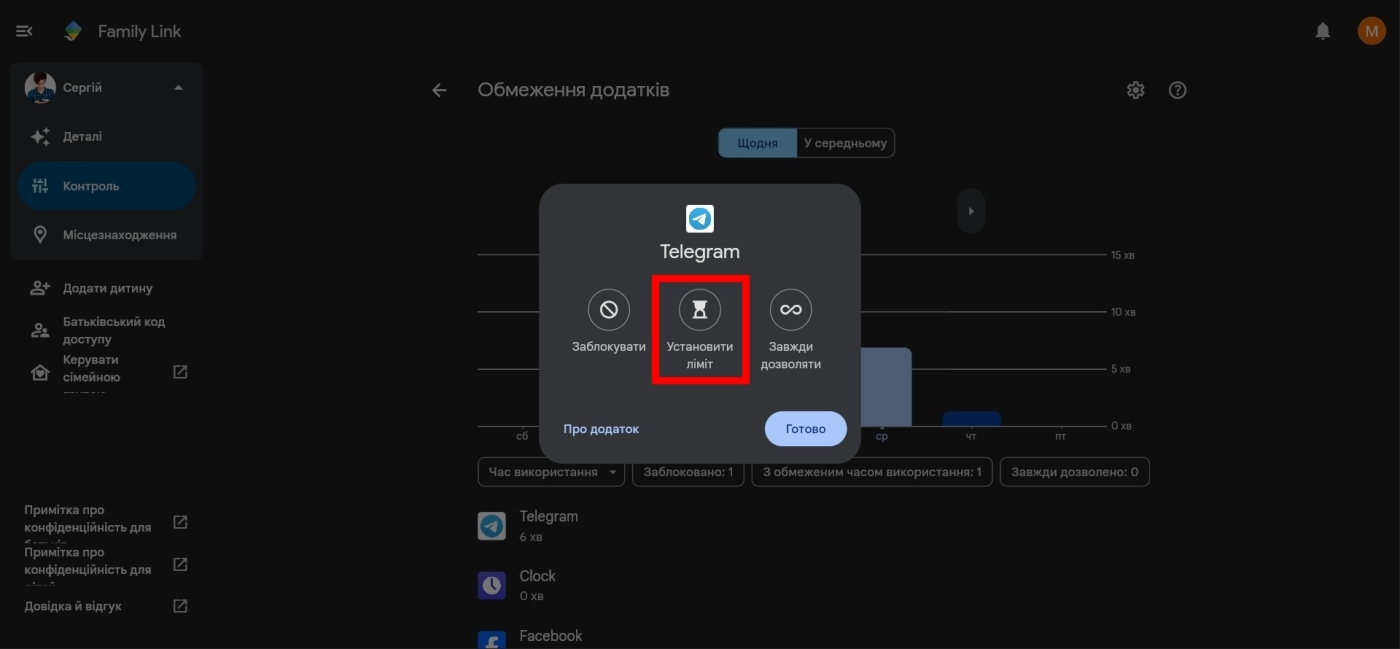Choose Установити ліміт for Telegram
The width and height of the screenshot is (1400, 649).
coord(700,331)
